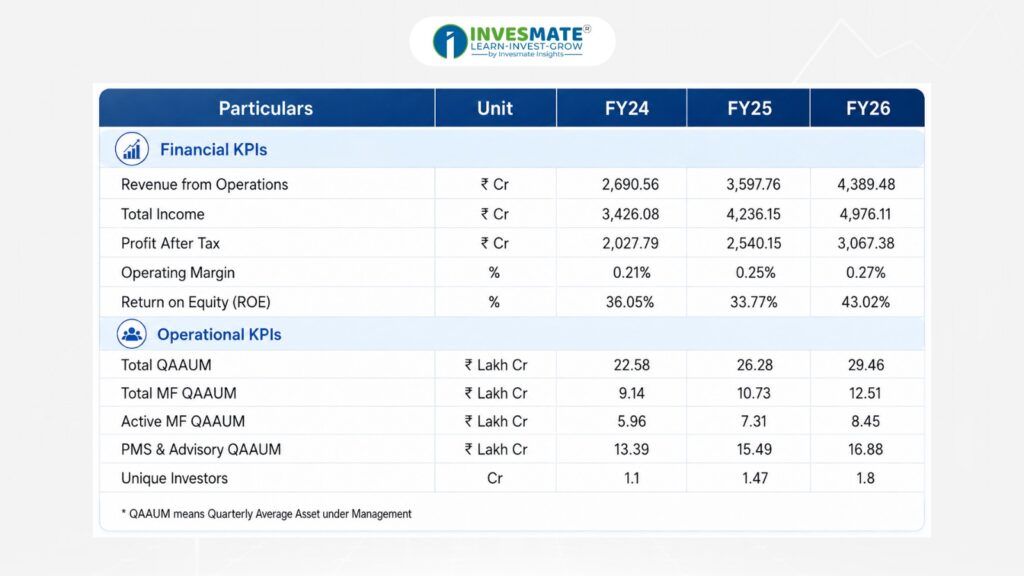Click the PMS & Advisory QAAUM label
The width and height of the screenshot is (1024, 576).
click(201, 449)
